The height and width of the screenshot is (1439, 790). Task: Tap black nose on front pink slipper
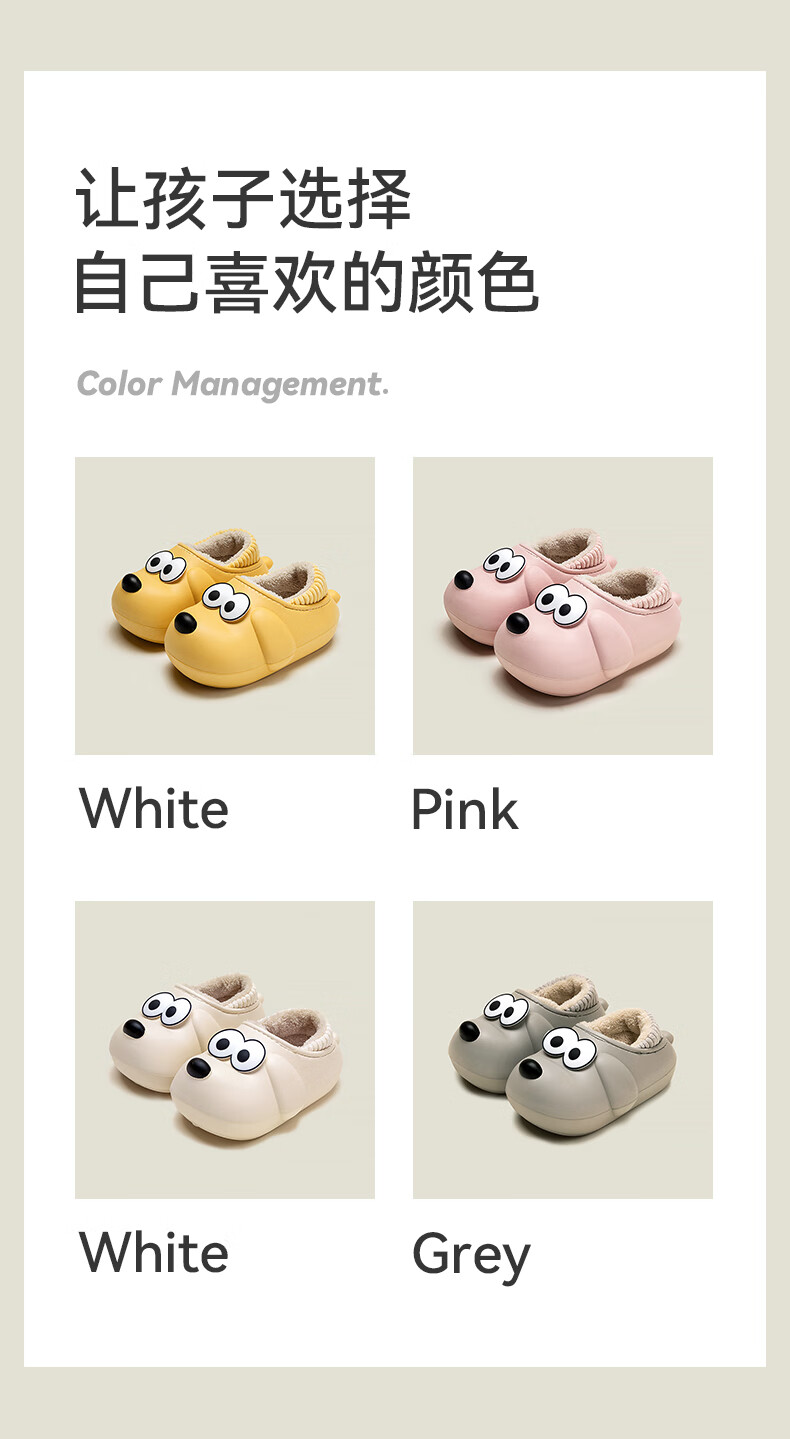(x=517, y=623)
